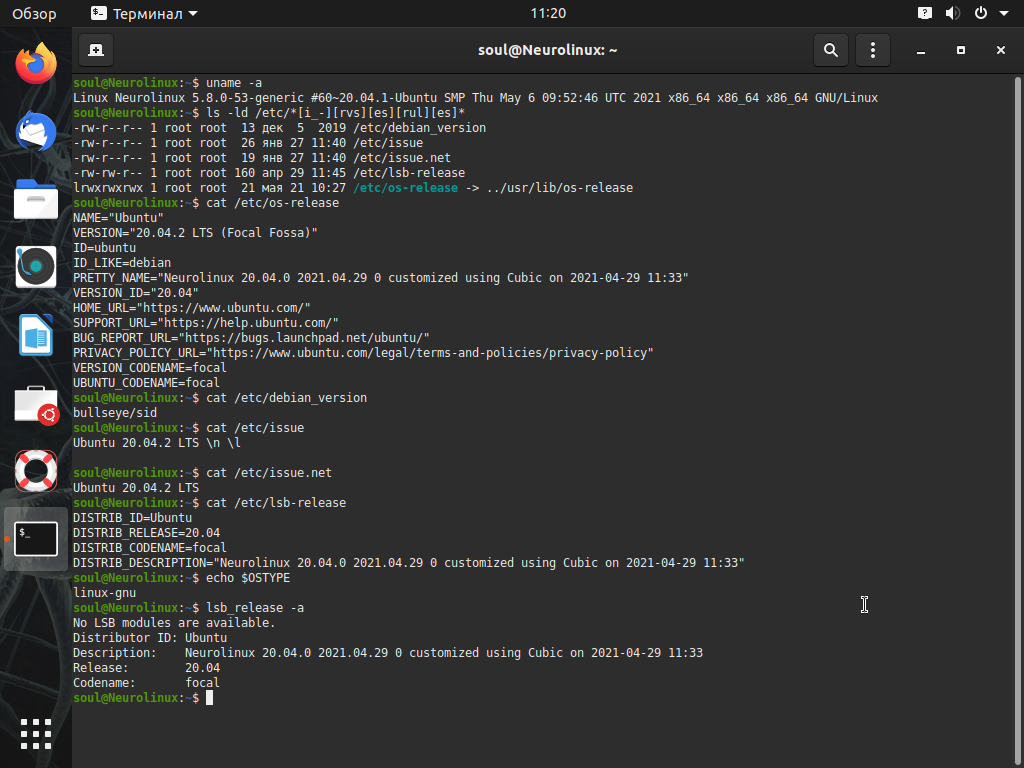Click the /etc/debian_version listing row
The width and height of the screenshot is (1024, 768).
280,128
